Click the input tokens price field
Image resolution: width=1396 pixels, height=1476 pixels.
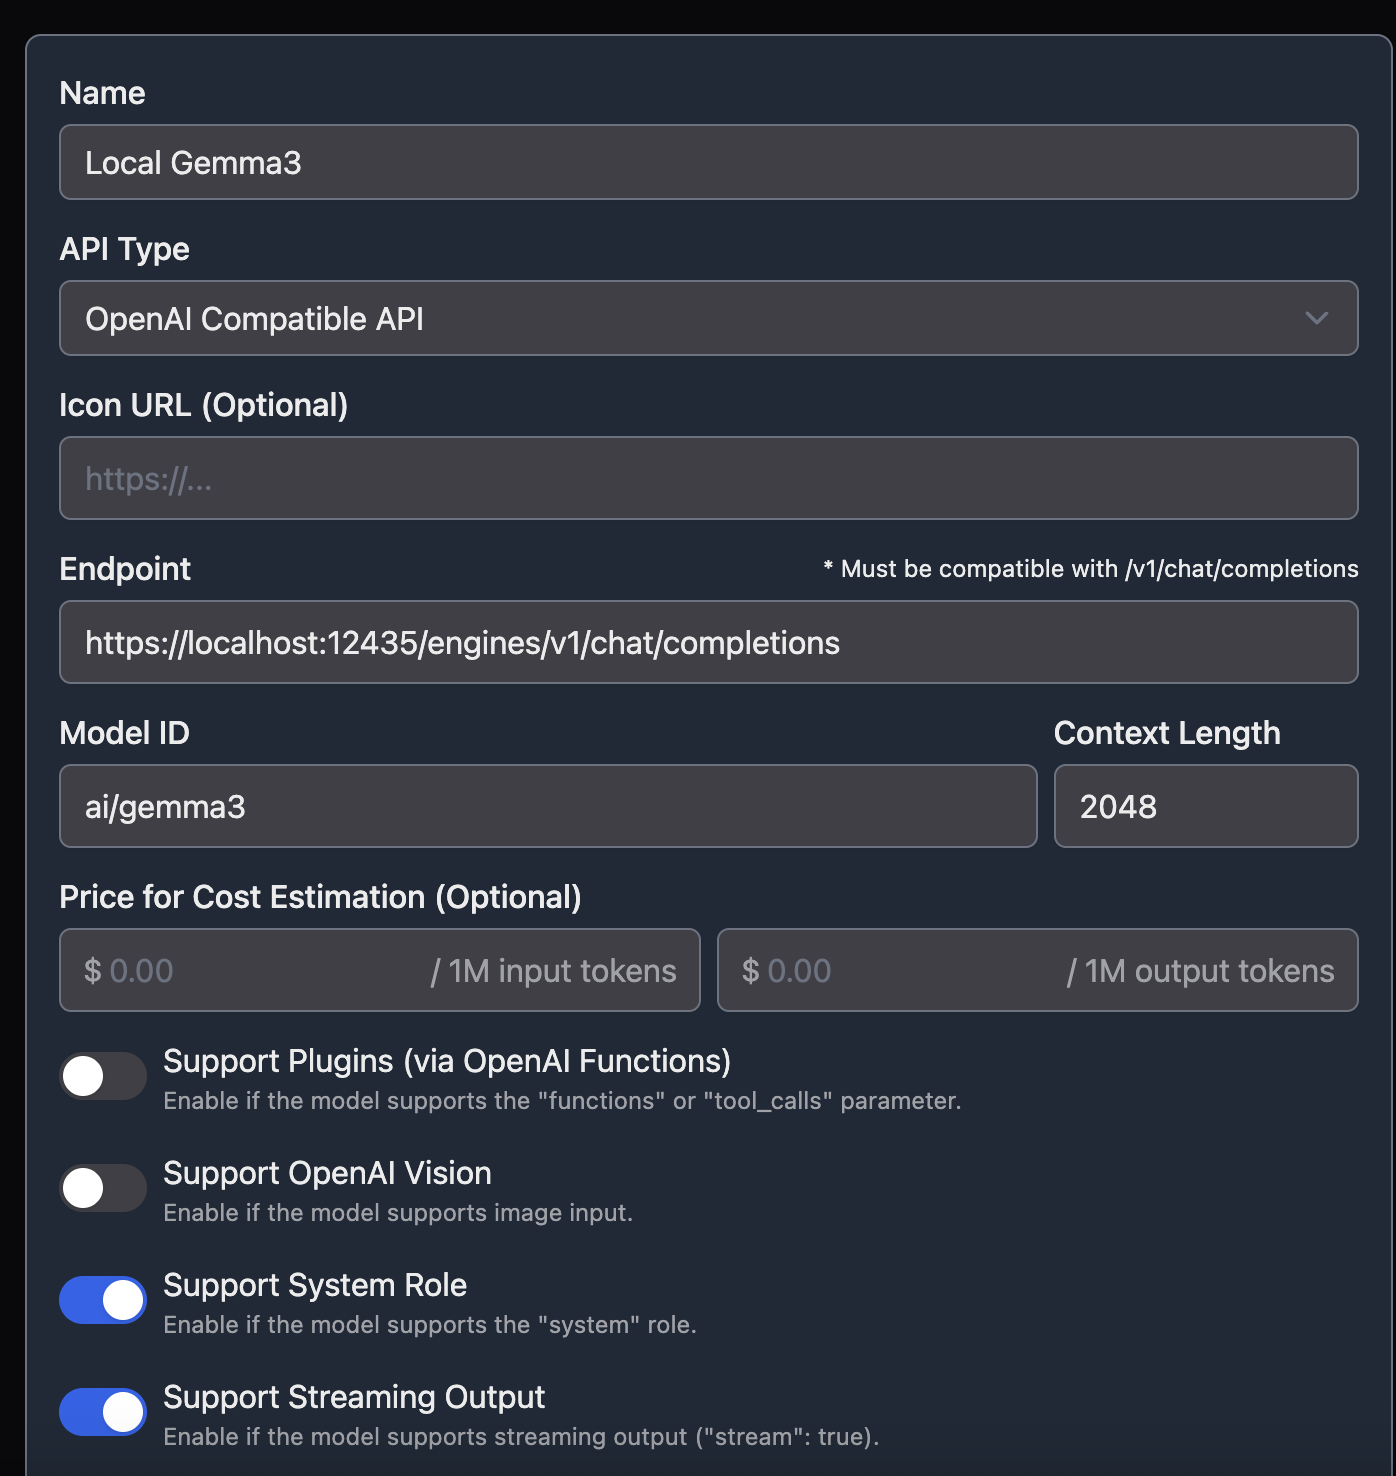point(380,970)
